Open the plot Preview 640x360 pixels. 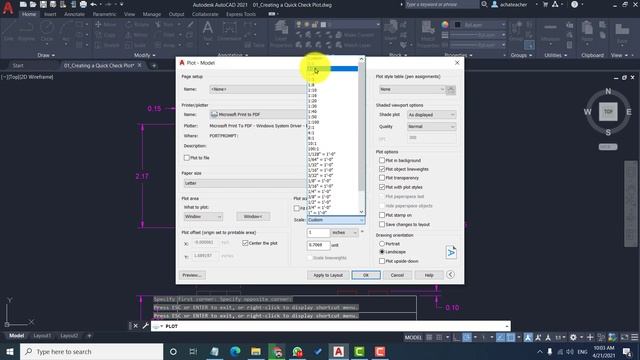point(192,275)
